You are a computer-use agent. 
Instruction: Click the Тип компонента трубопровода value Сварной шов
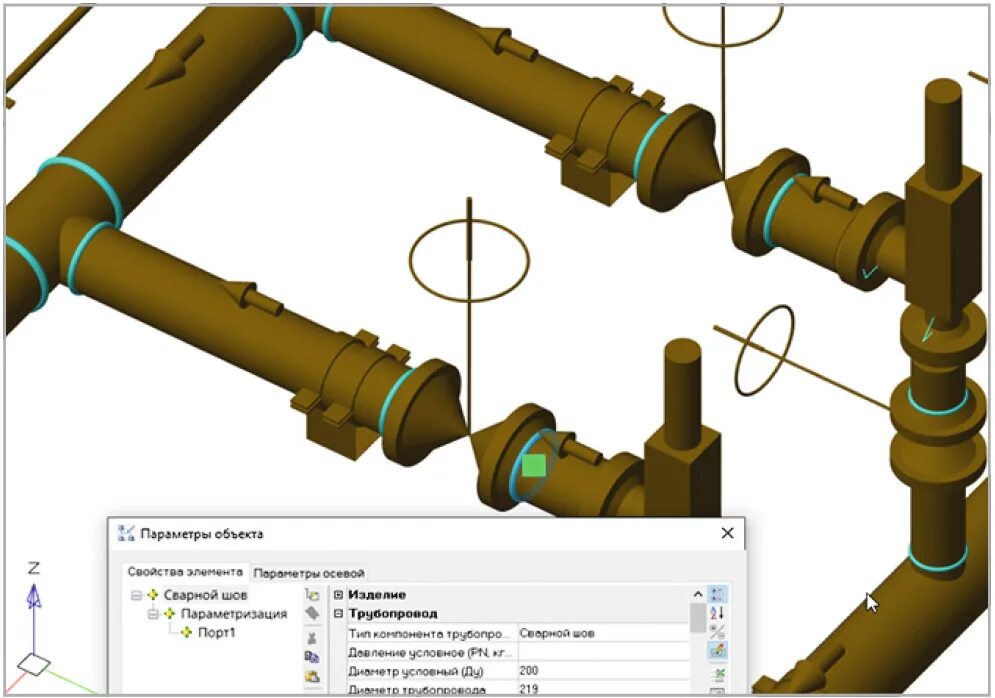603,633
